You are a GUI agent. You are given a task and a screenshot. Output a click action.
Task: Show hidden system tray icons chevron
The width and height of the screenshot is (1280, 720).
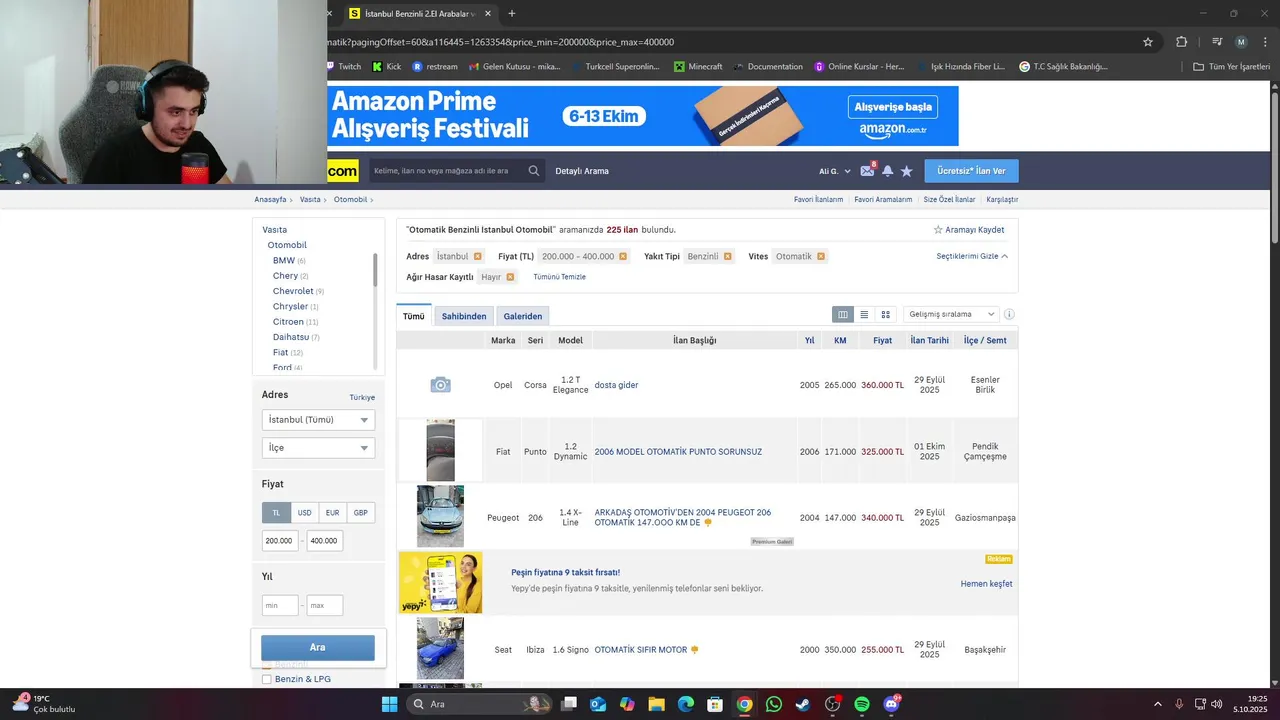click(1158, 704)
